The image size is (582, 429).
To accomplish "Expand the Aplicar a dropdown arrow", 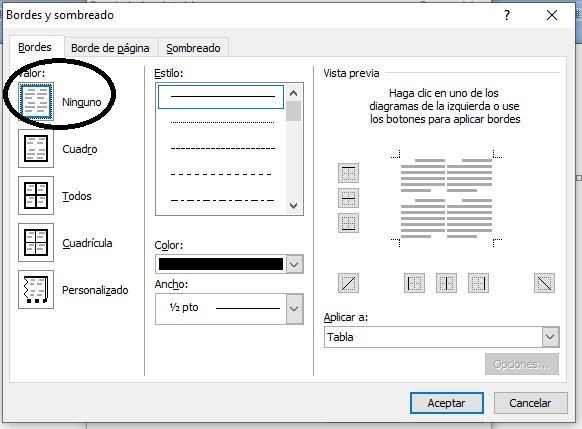I will pos(550,337).
